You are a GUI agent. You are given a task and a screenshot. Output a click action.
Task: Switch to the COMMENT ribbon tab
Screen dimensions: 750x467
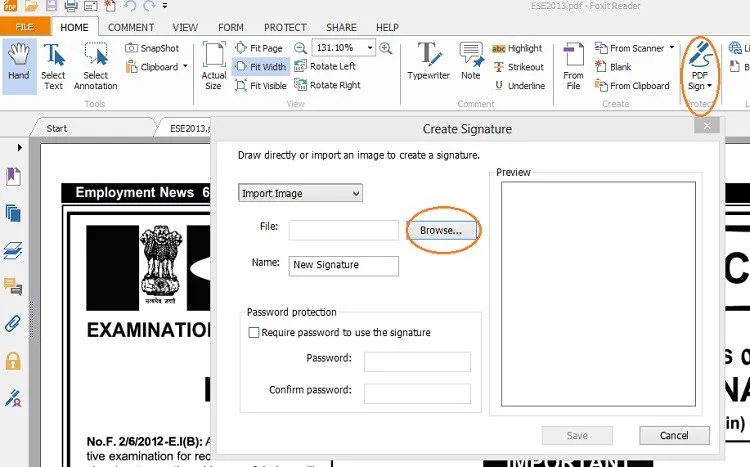pos(131,28)
